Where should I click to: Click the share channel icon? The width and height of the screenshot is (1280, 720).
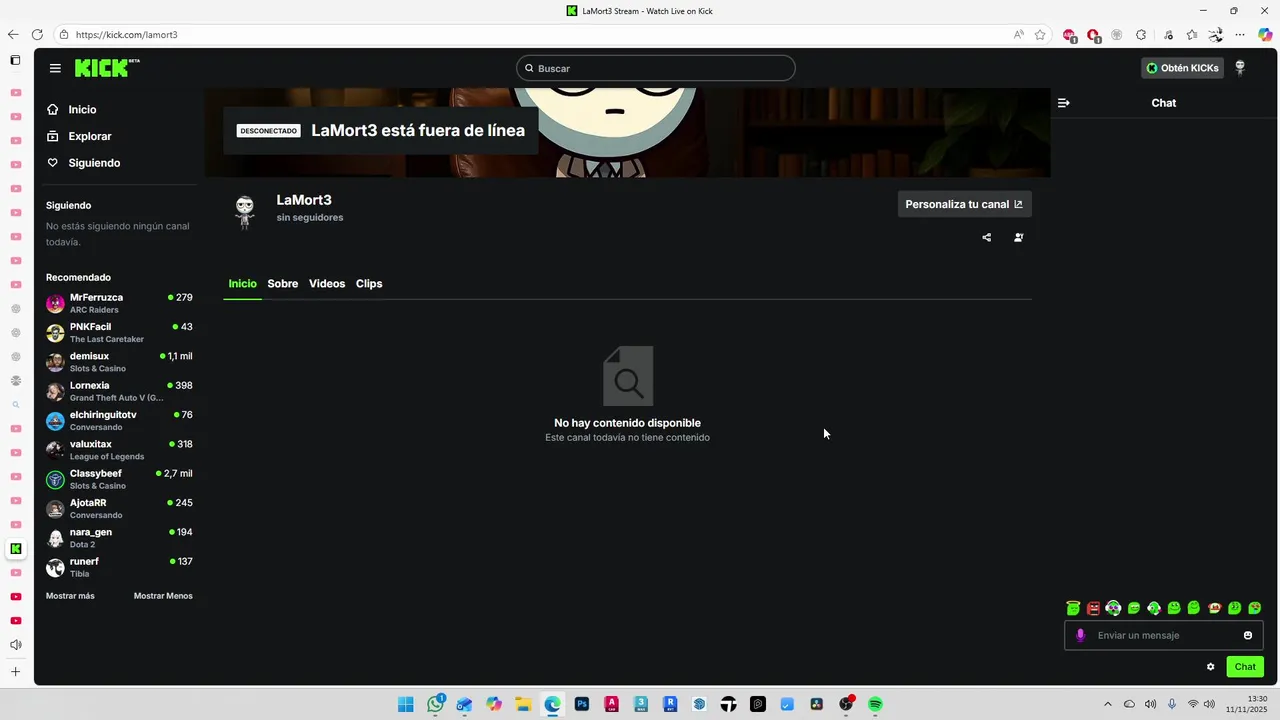(x=987, y=238)
